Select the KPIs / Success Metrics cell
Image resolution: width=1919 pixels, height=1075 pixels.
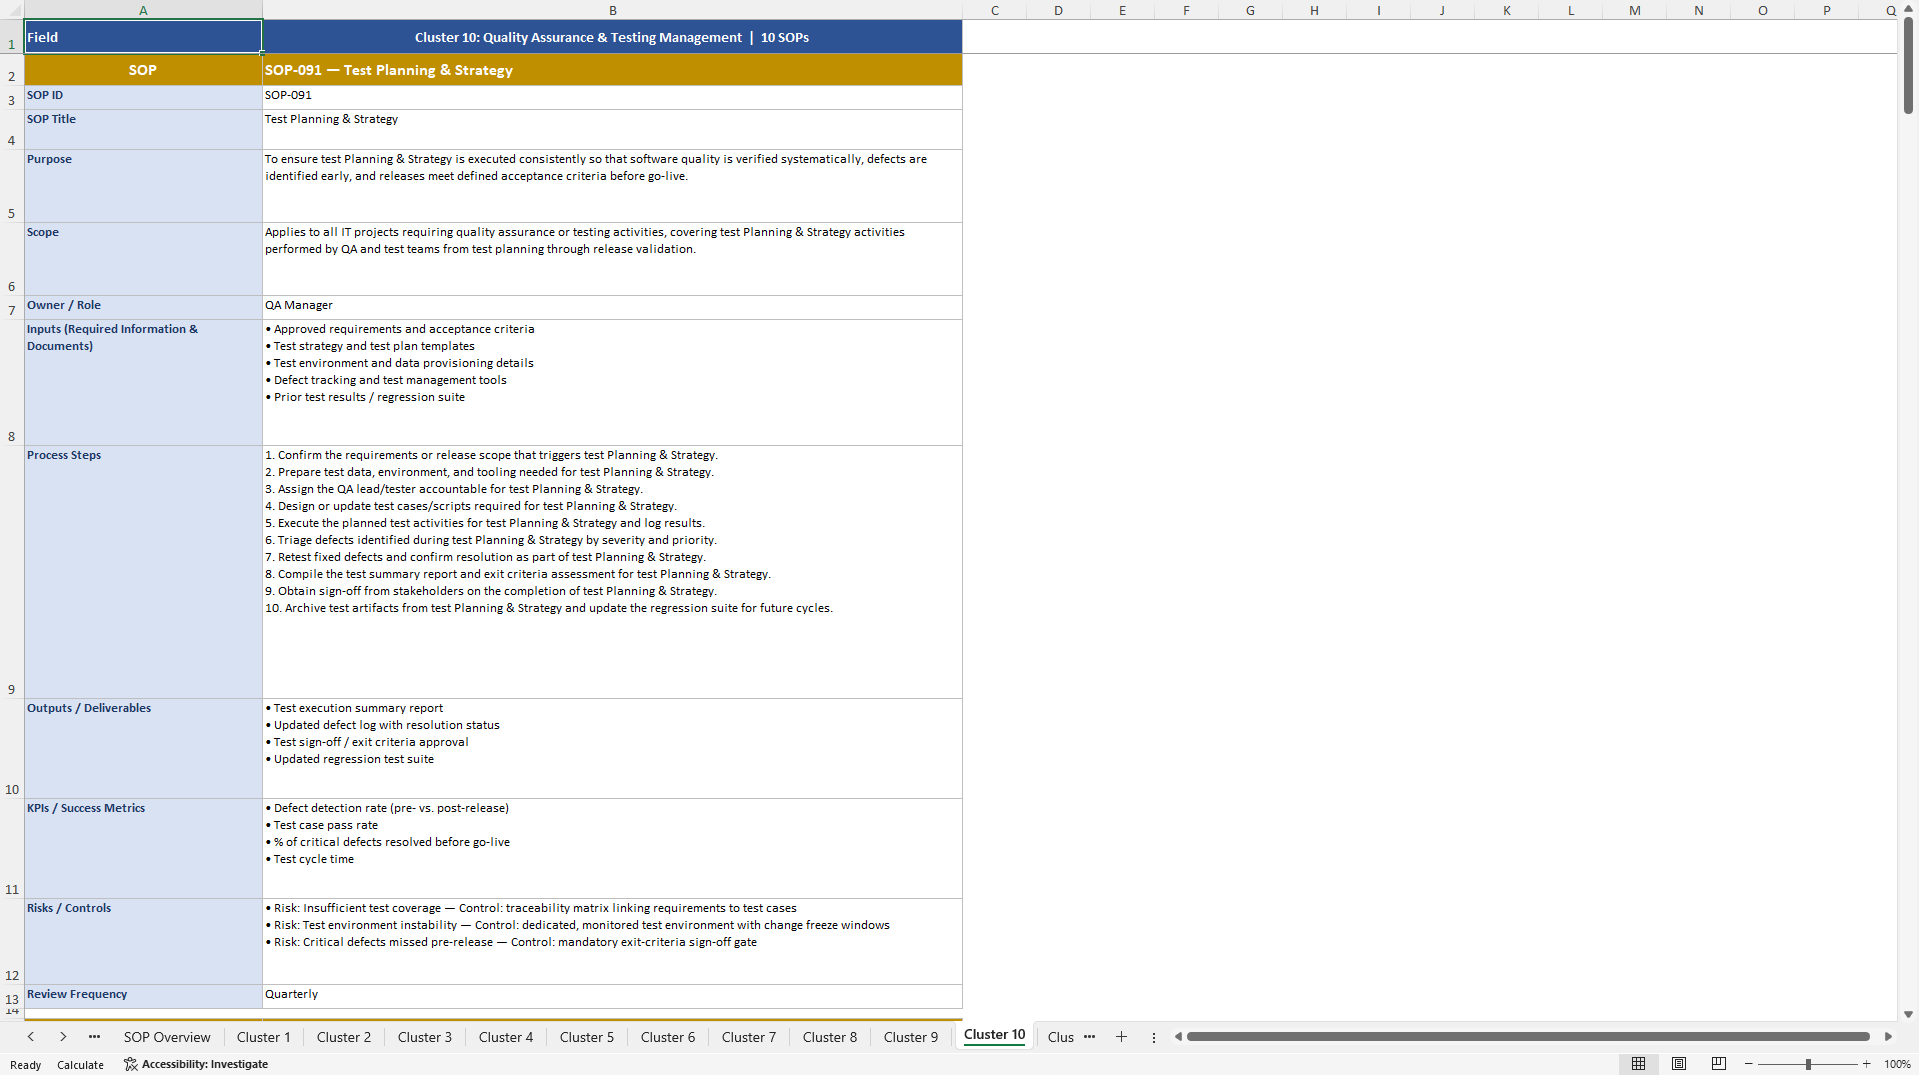143,848
